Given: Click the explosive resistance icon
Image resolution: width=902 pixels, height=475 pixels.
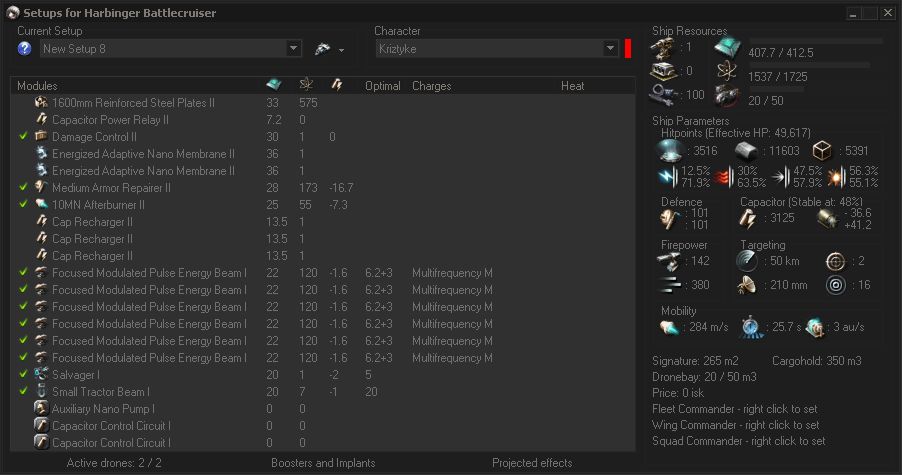Looking at the screenshot, I should (x=836, y=177).
